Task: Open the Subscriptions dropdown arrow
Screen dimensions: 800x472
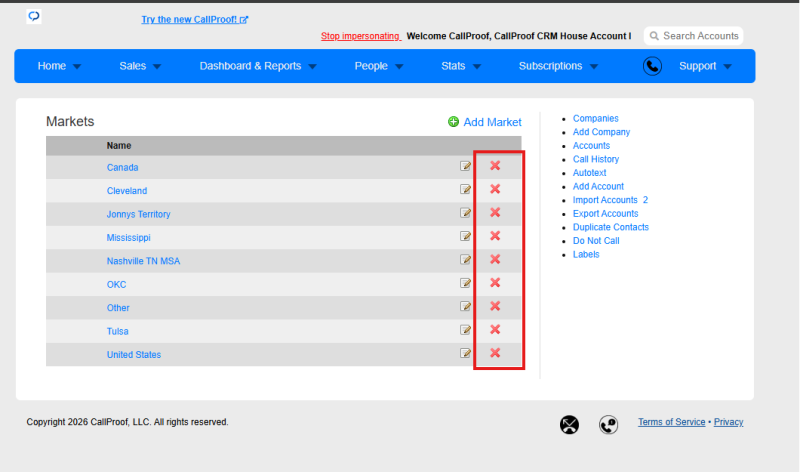Action: [594, 67]
